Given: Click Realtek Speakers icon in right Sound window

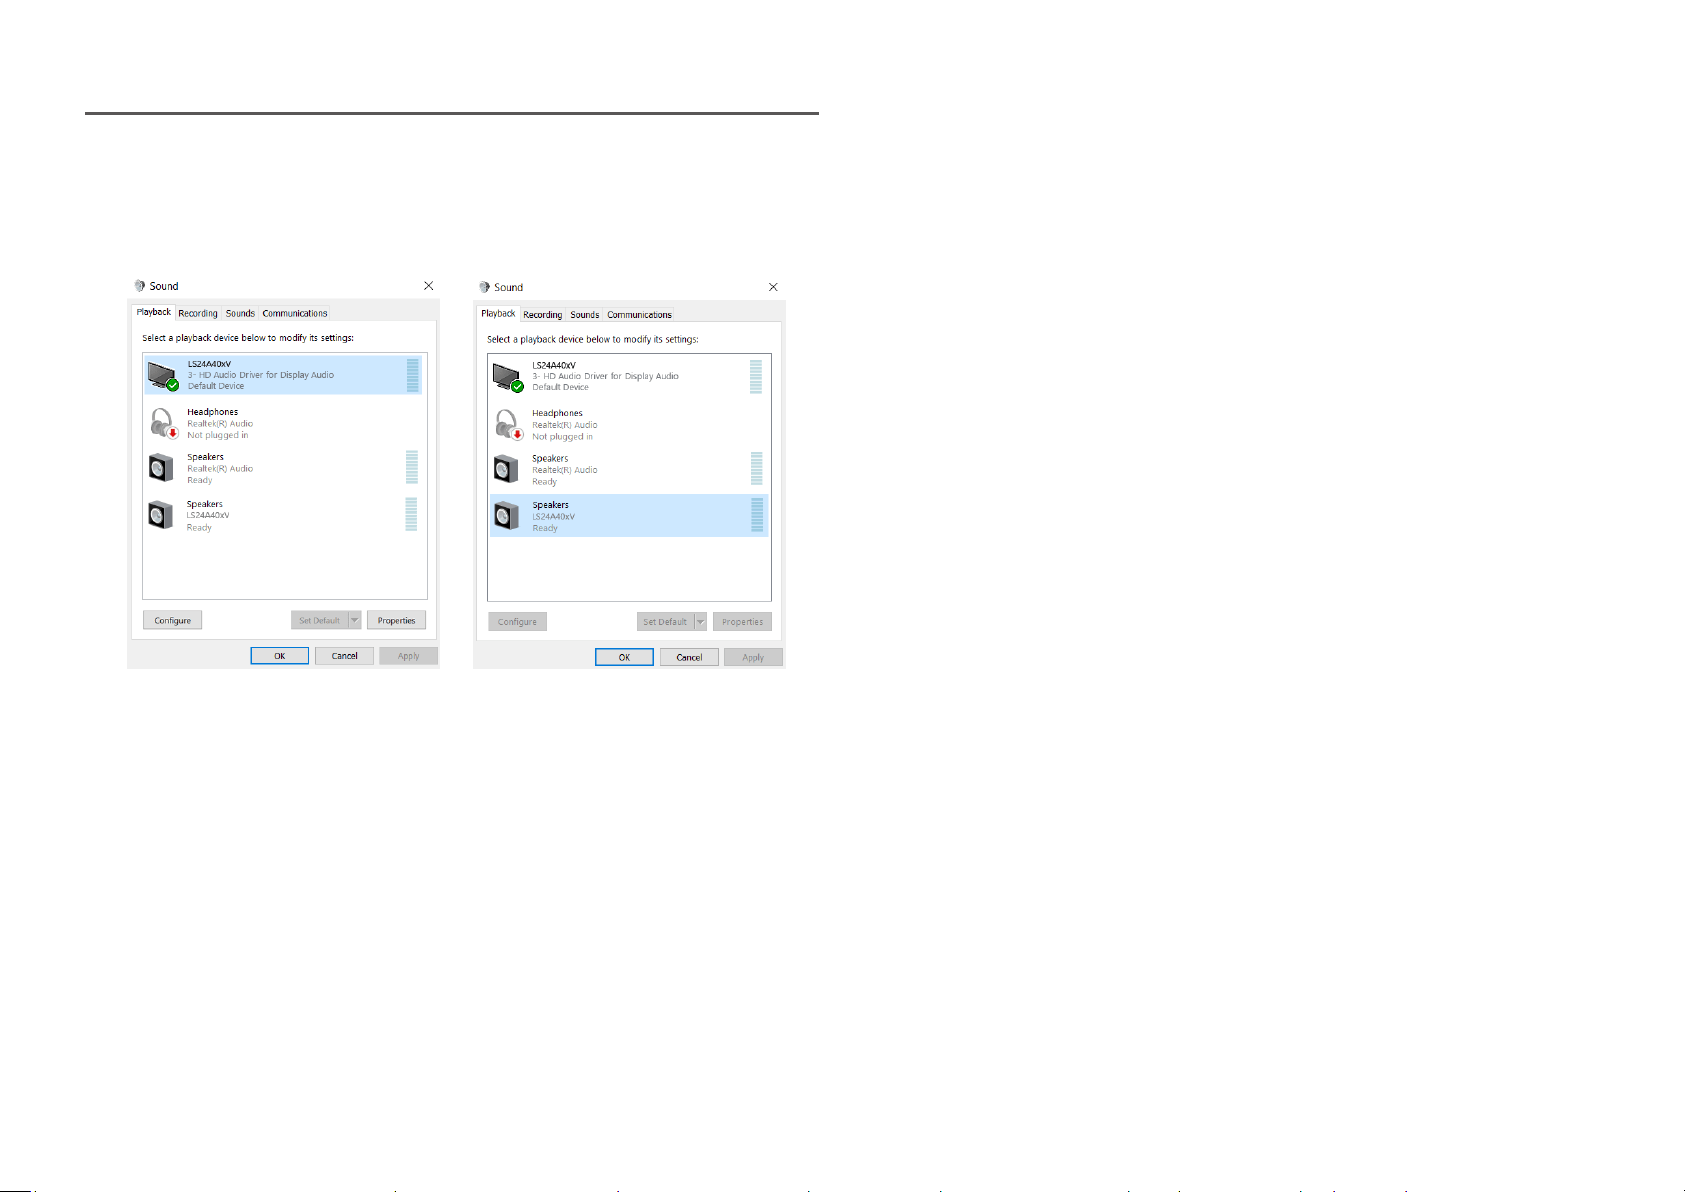Looking at the screenshot, I should (x=506, y=469).
